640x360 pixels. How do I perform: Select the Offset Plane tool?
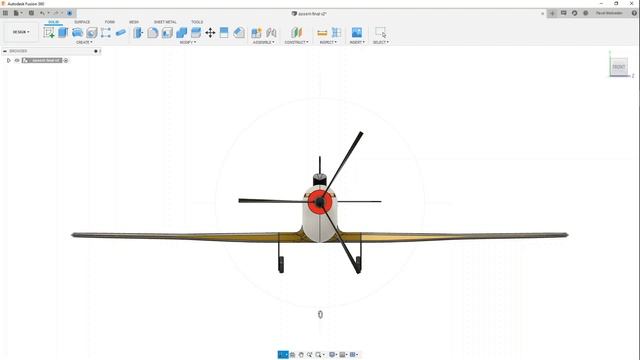(x=297, y=32)
